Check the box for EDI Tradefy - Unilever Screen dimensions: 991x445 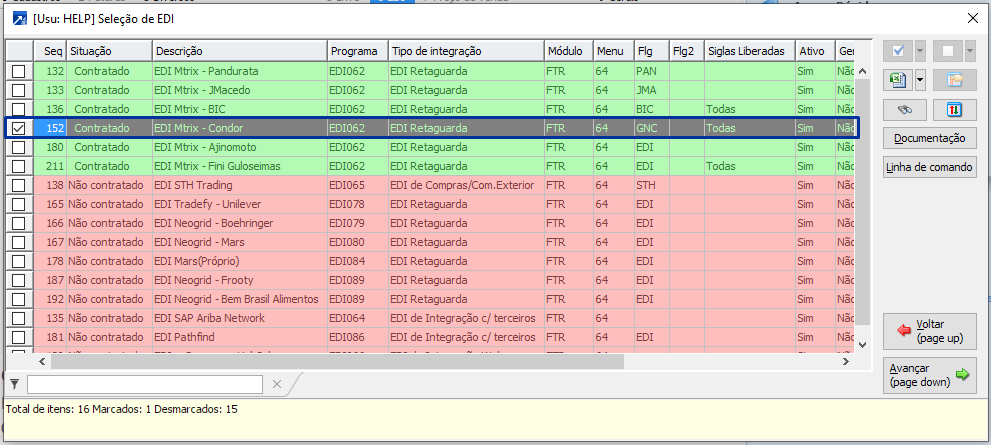pyautogui.click(x=19, y=204)
